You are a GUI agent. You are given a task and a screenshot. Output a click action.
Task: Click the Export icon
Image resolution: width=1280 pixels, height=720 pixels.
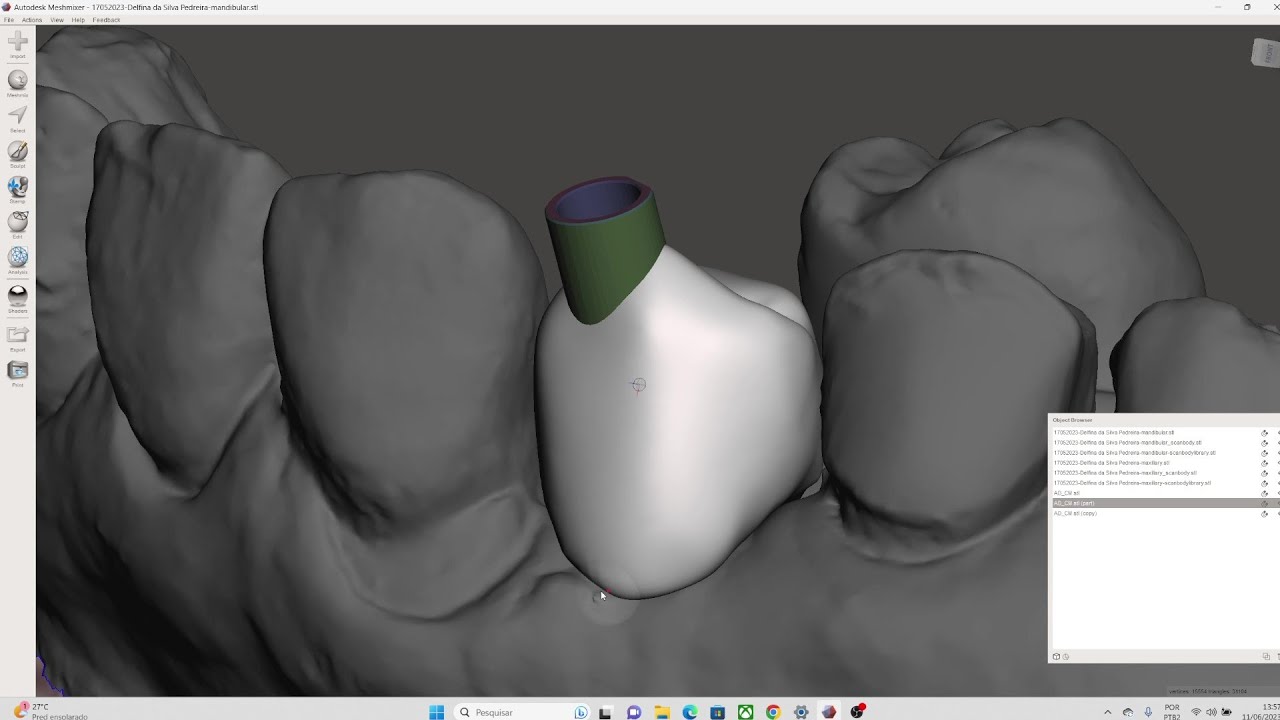click(18, 338)
